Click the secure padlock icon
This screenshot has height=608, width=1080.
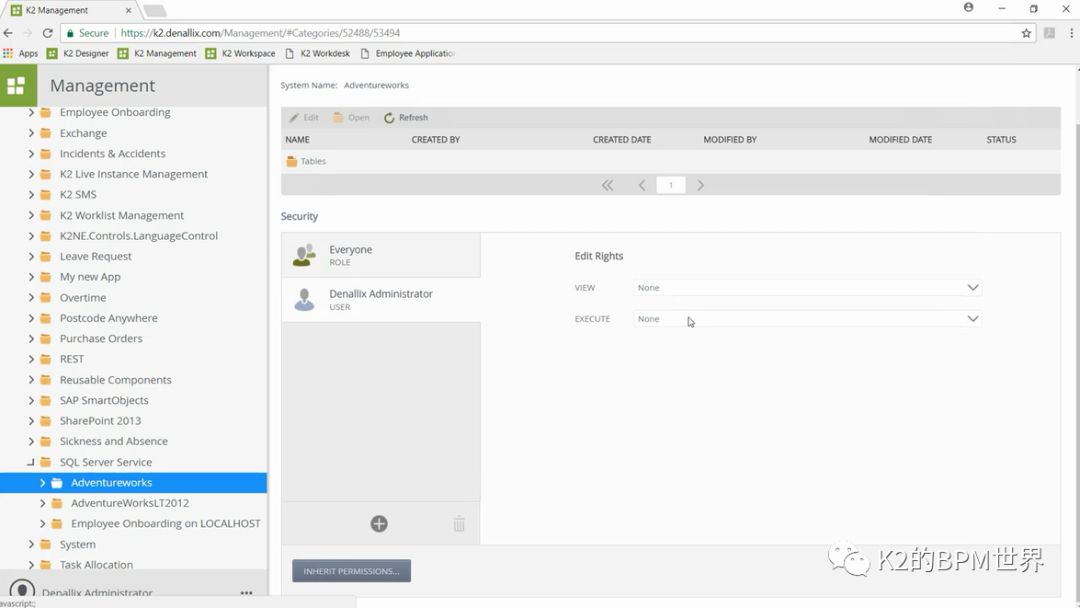[x=70, y=33]
